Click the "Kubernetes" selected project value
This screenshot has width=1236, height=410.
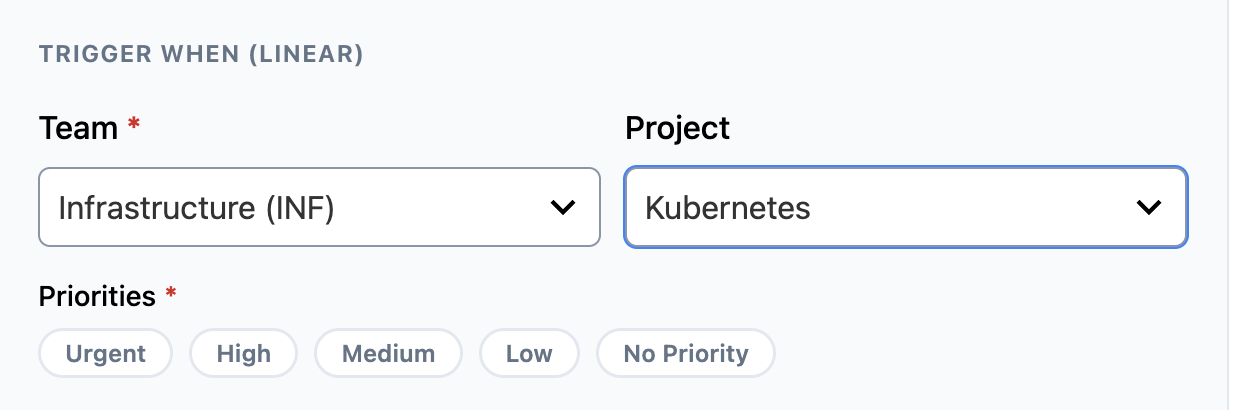coord(727,208)
